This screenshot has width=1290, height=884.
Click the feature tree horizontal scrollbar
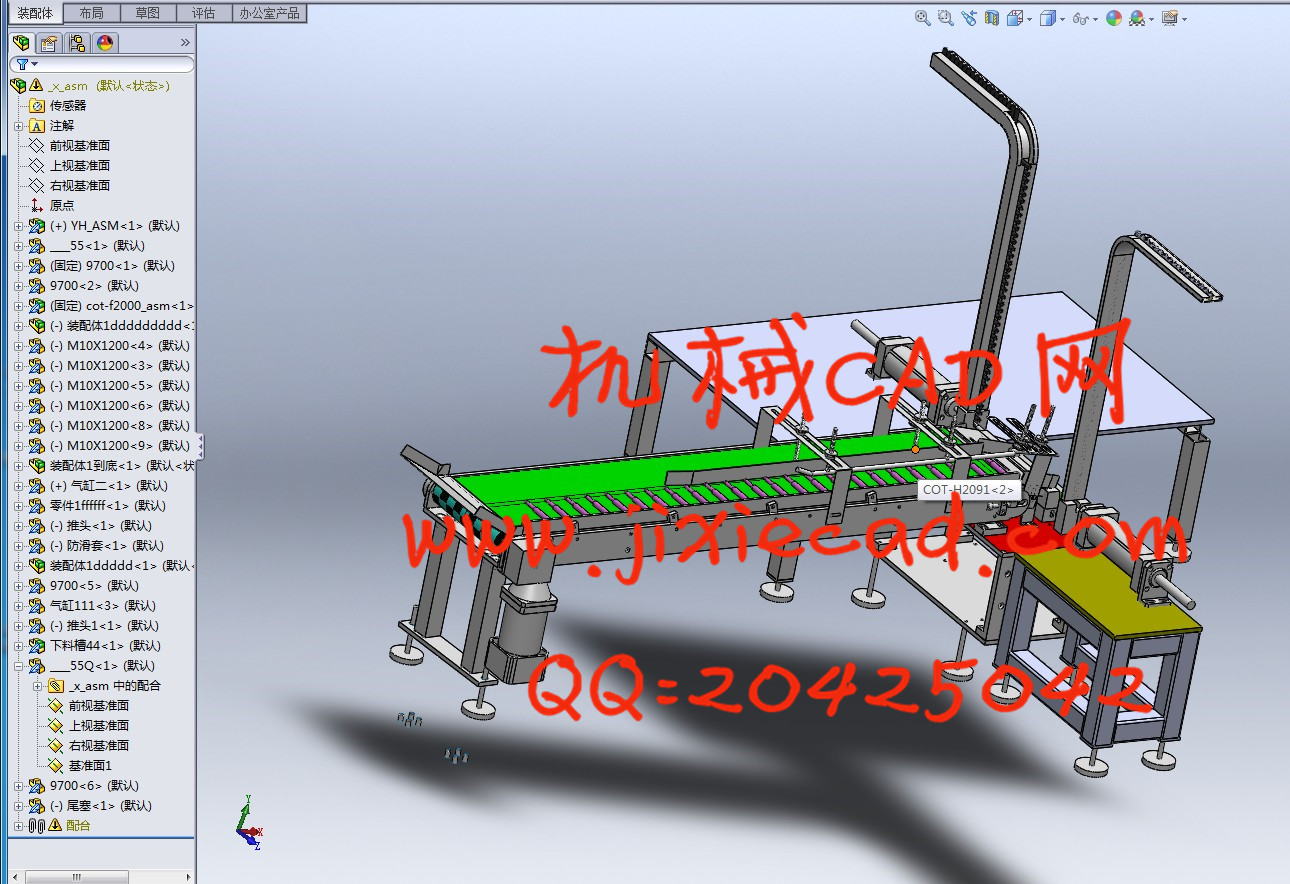tap(76, 877)
